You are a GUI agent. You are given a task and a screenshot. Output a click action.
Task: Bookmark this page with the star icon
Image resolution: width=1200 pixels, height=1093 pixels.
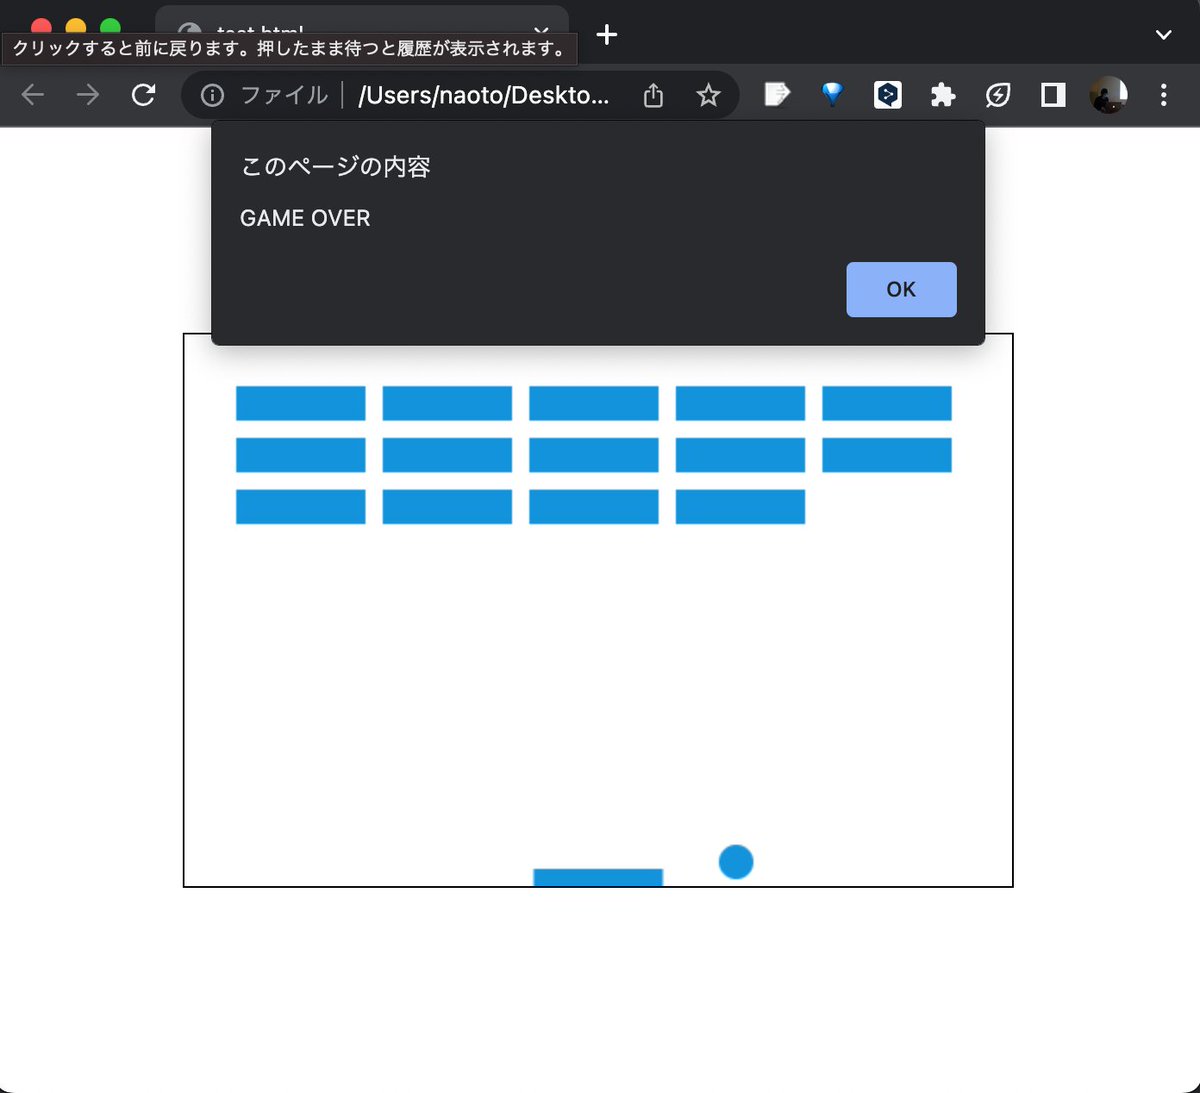tap(708, 95)
